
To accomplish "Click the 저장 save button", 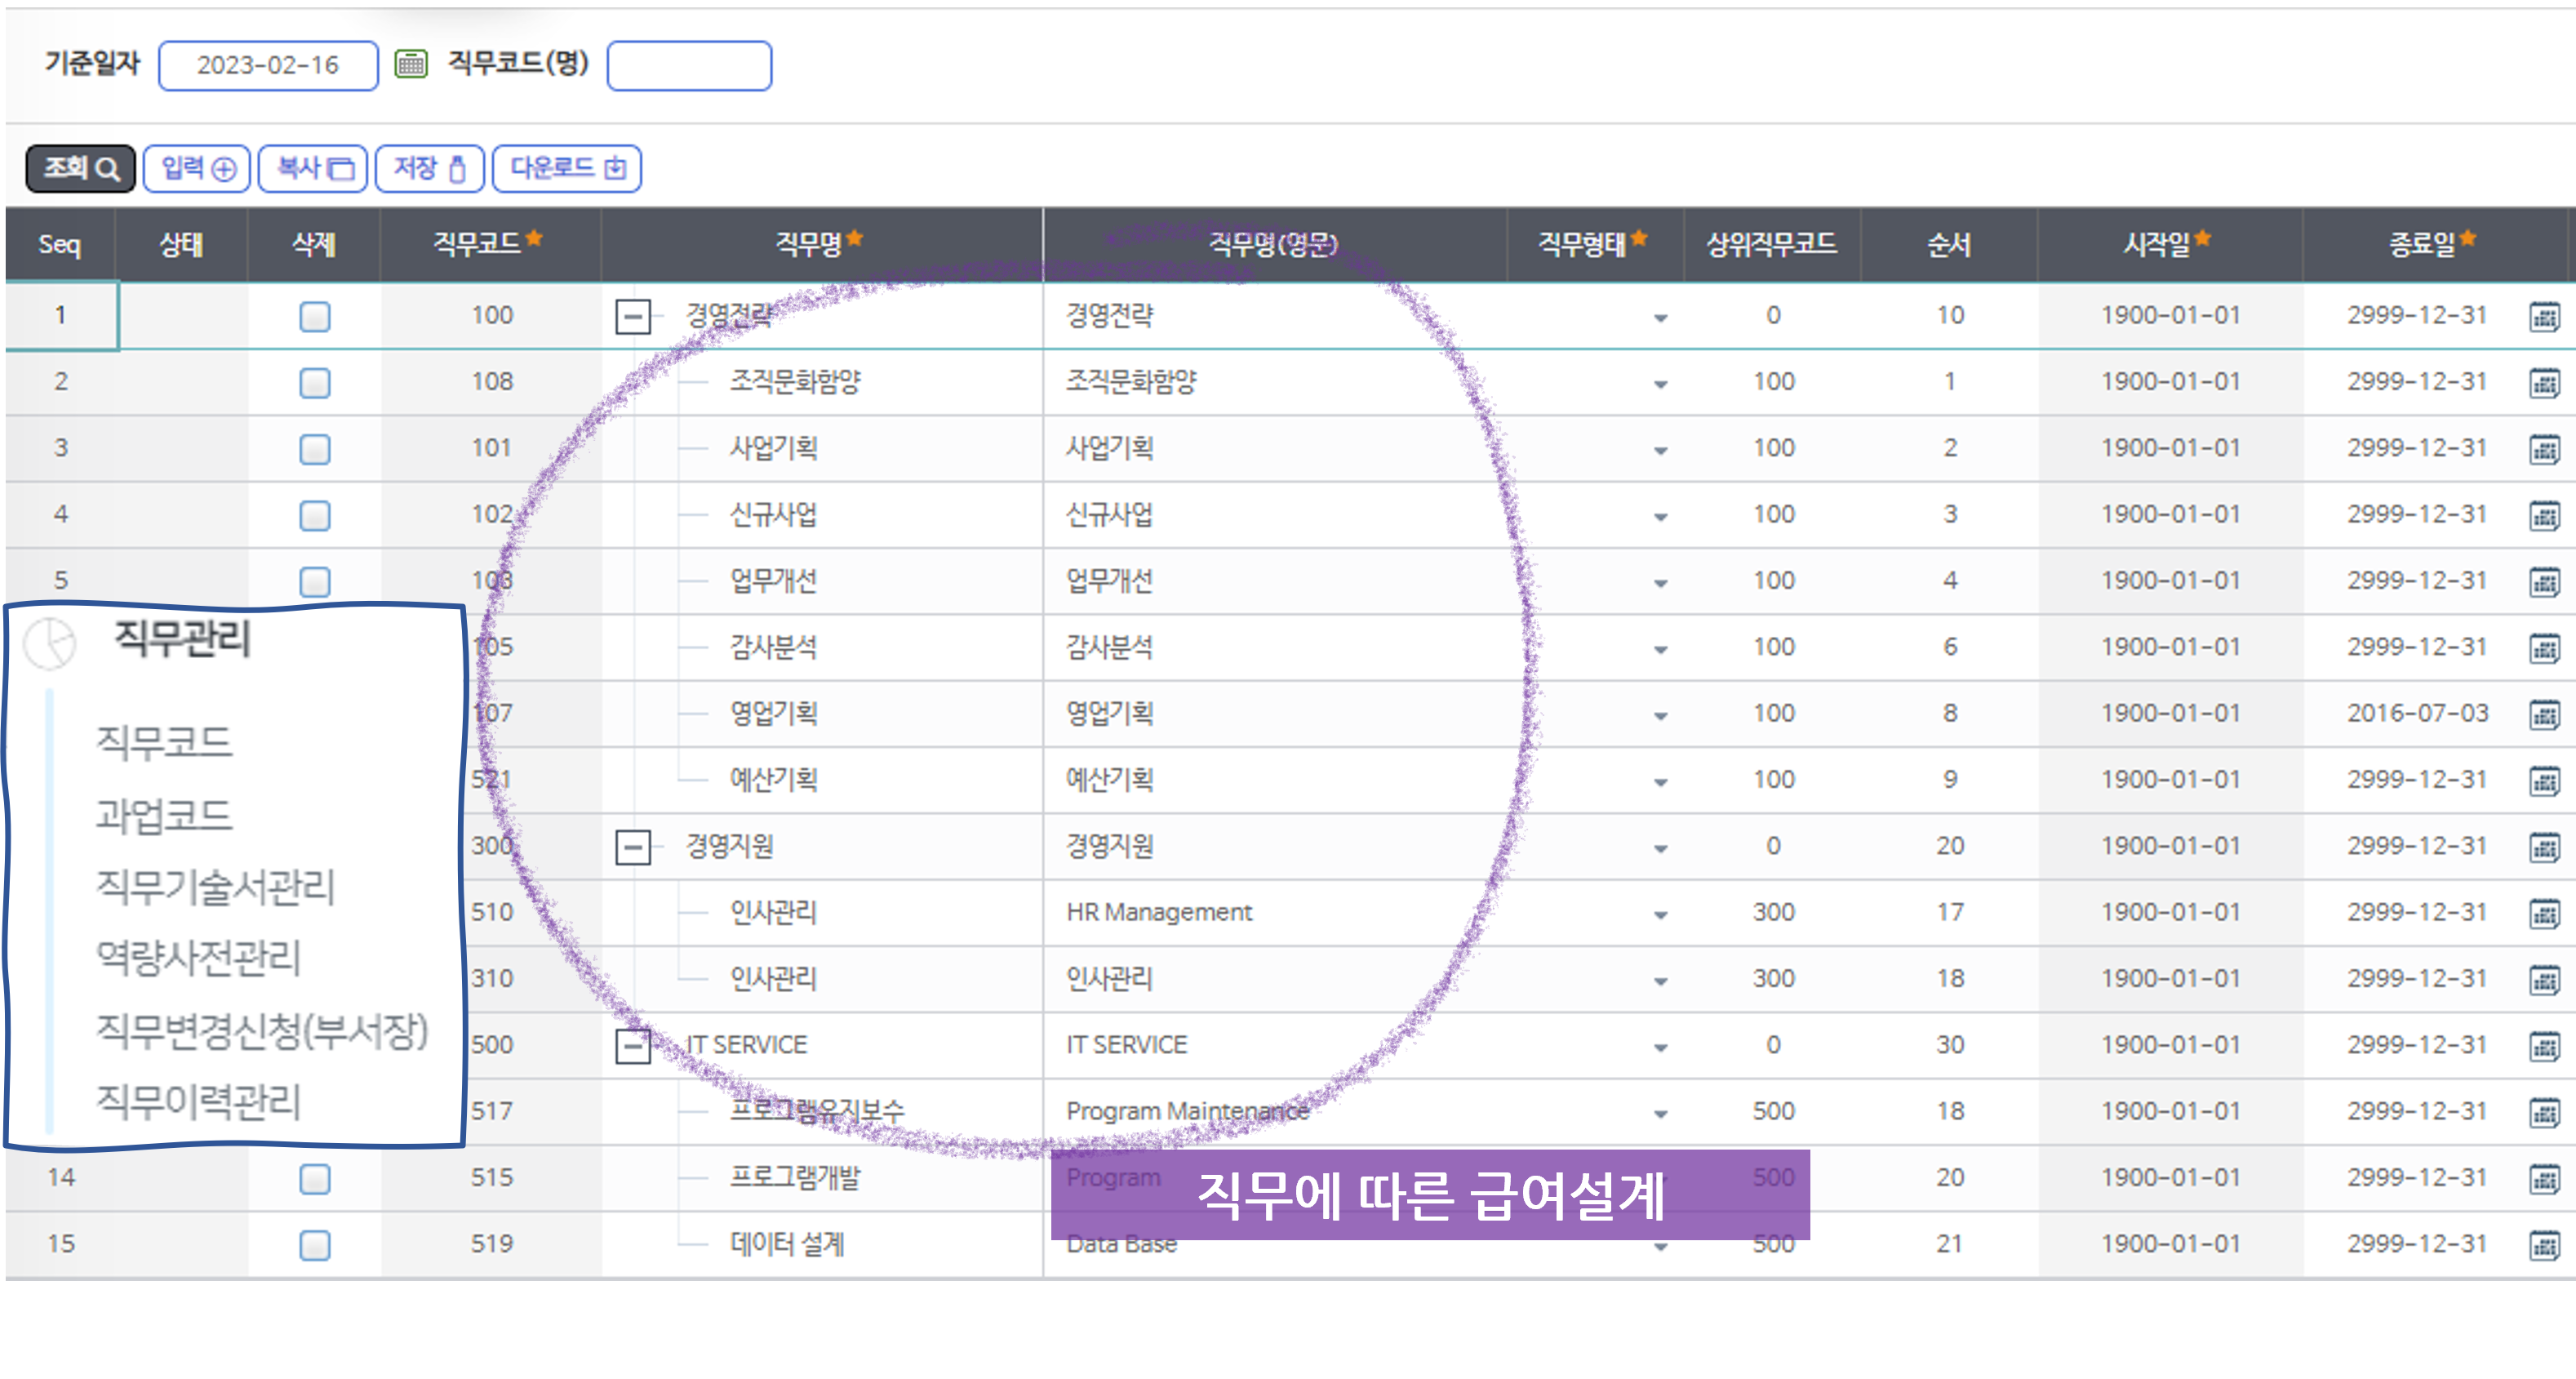I will (430, 168).
